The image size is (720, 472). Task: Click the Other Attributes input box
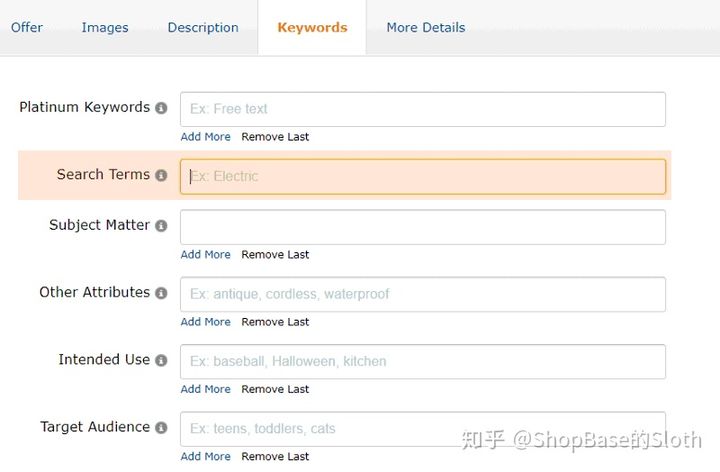(x=422, y=294)
